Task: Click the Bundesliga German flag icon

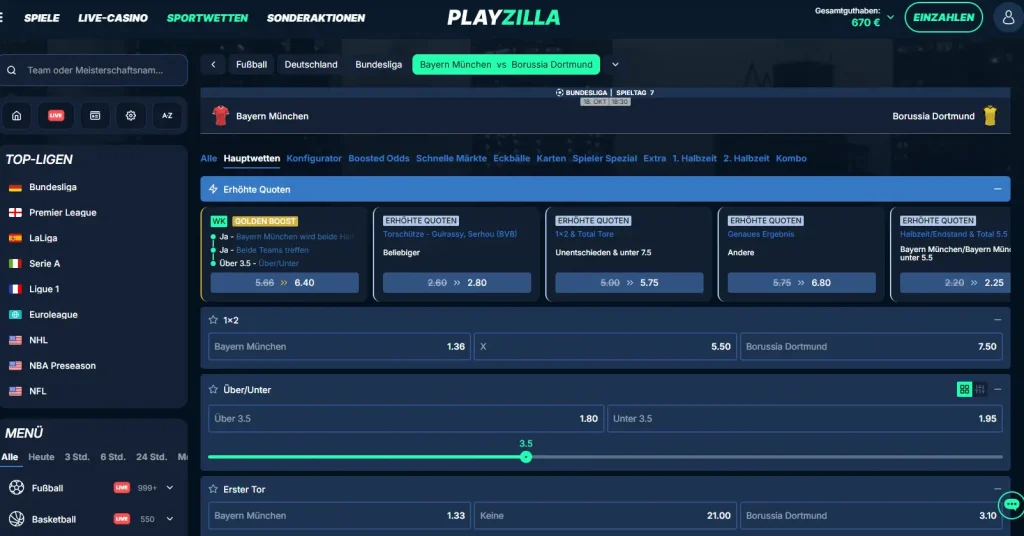Action: [x=15, y=187]
